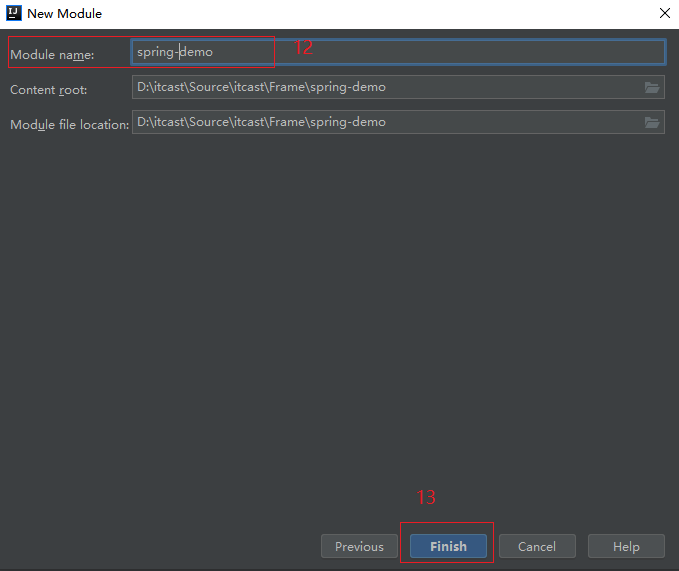Image resolution: width=679 pixels, height=571 pixels.
Task: Click the empty button bar area left of Previous
Action: point(160,546)
